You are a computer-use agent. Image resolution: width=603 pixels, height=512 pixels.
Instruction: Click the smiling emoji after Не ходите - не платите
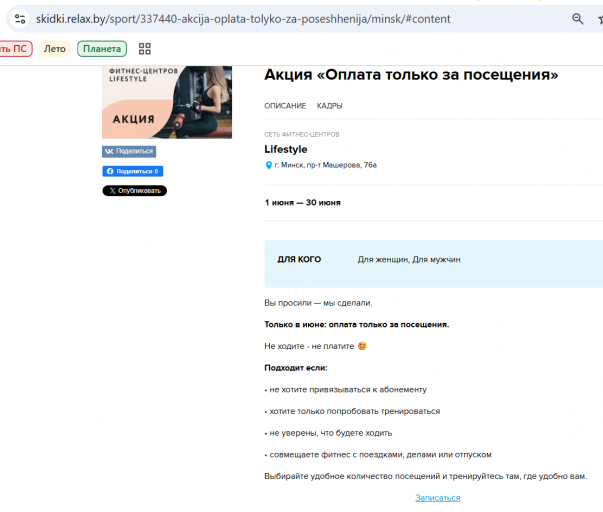(362, 346)
